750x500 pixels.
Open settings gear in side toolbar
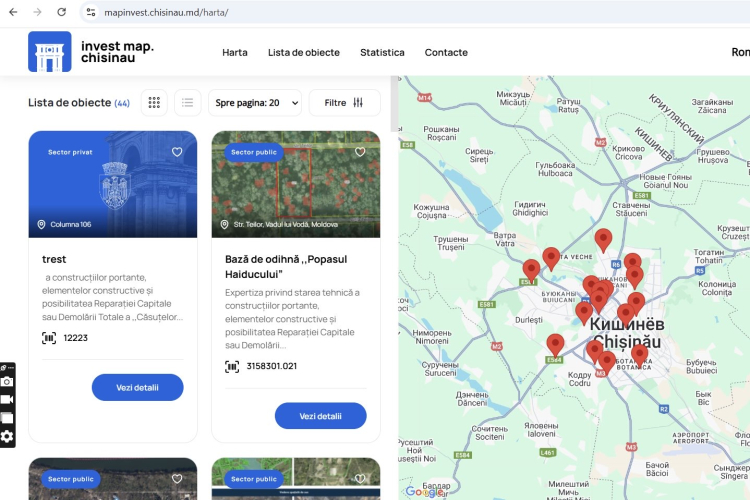tap(7, 436)
